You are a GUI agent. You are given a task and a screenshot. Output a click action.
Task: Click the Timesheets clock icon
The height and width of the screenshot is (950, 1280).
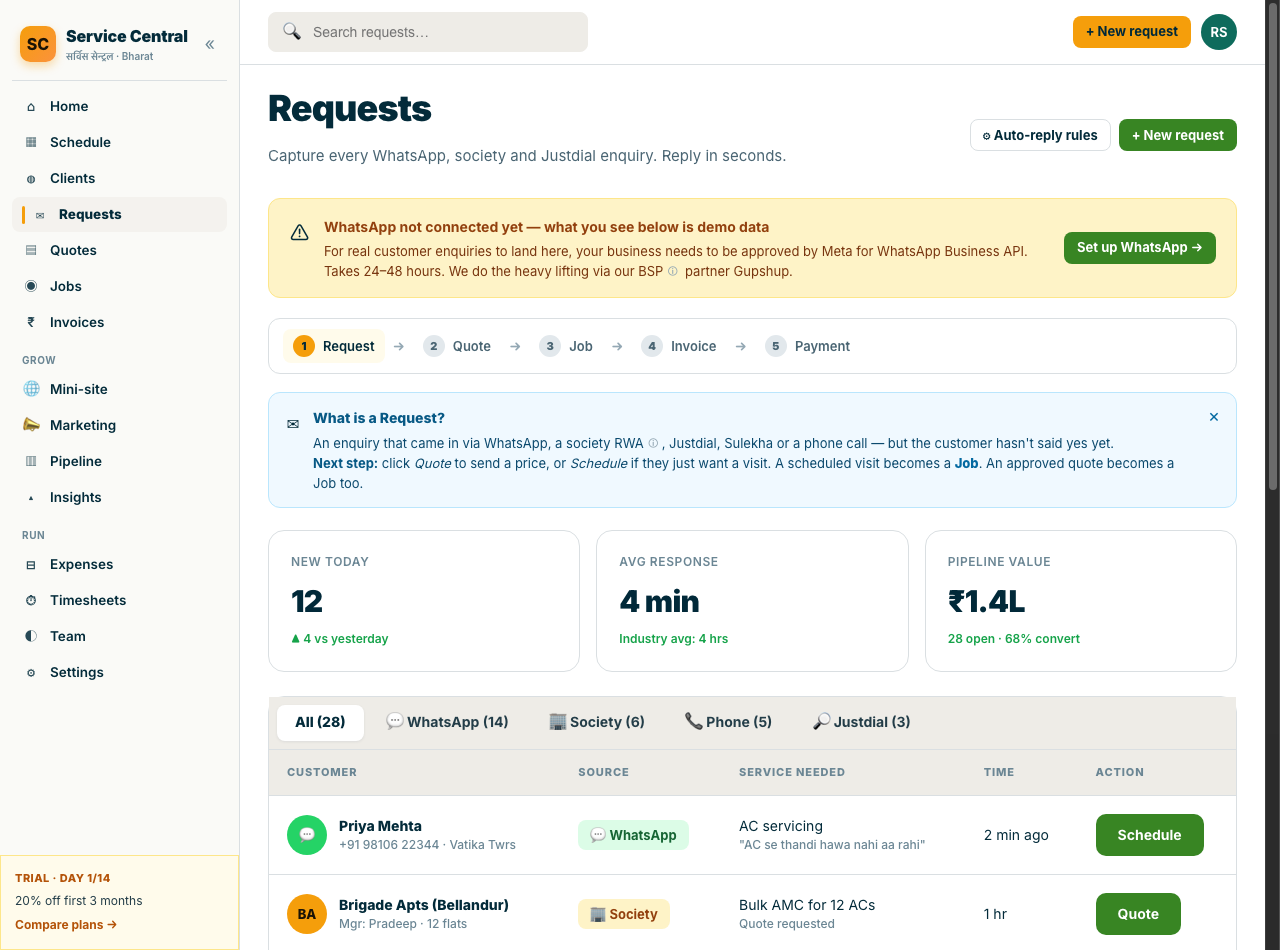coord(31,600)
